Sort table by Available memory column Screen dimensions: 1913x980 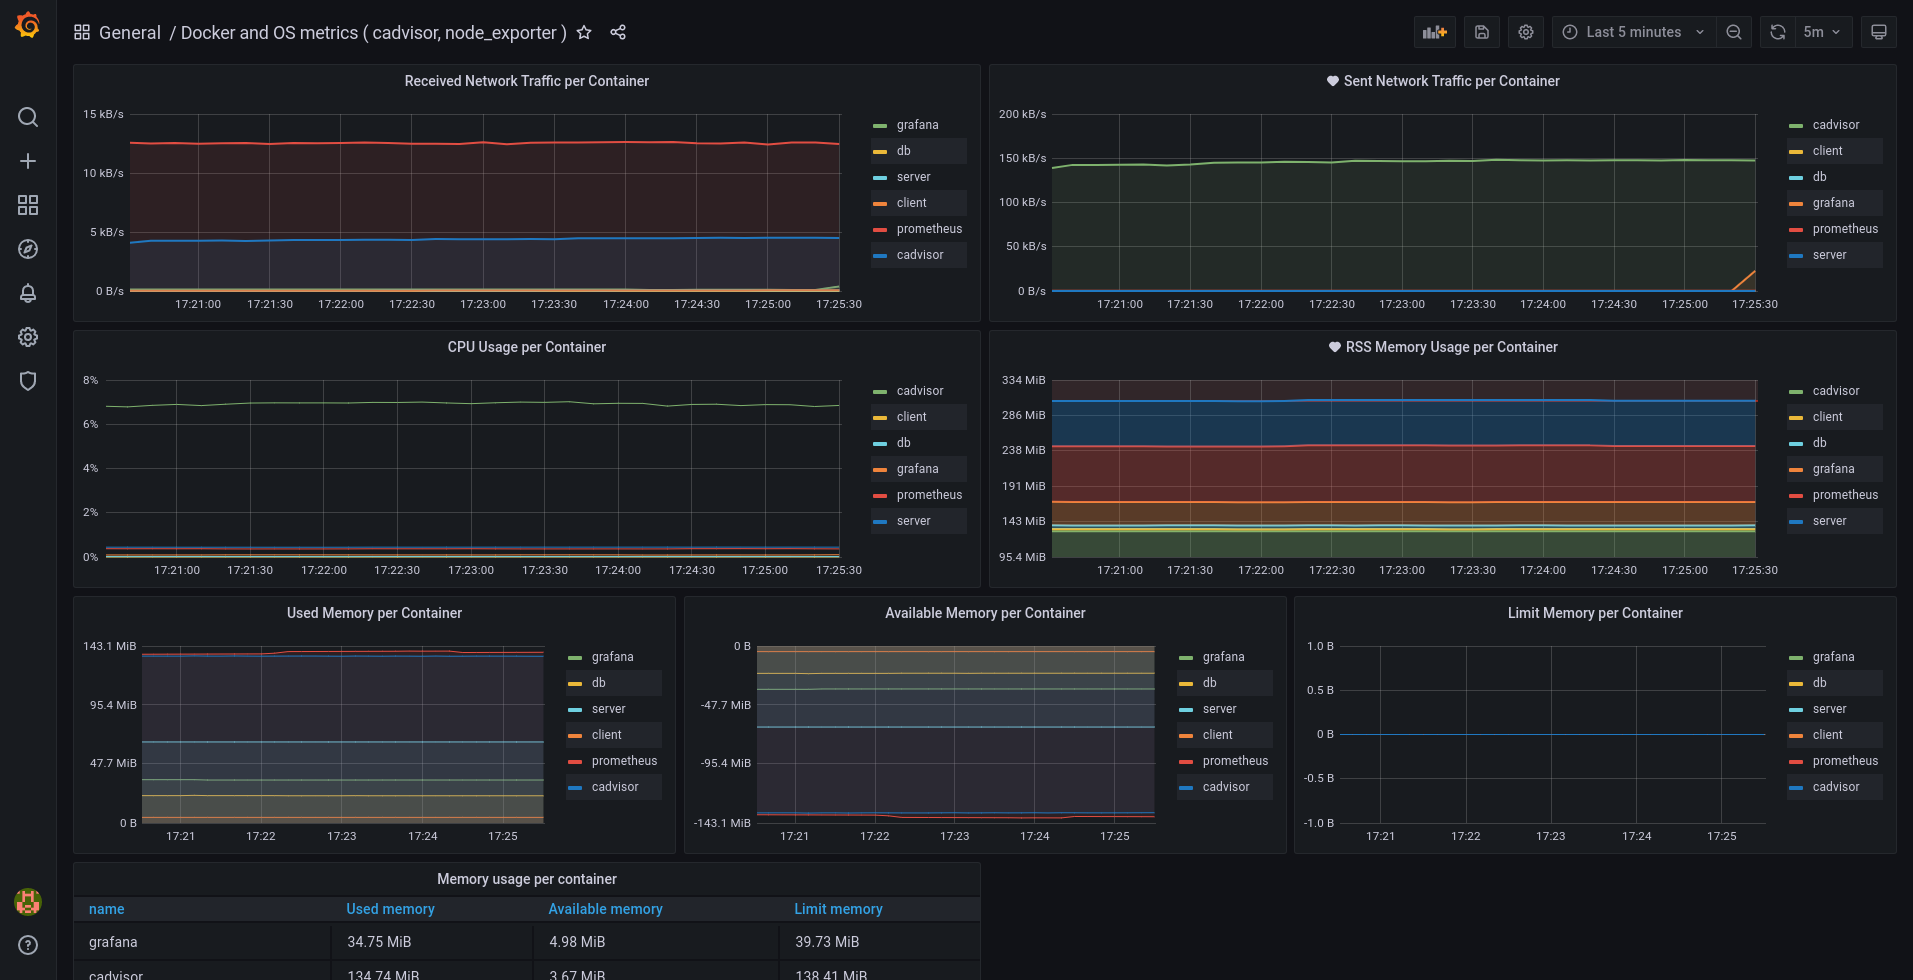(x=605, y=909)
